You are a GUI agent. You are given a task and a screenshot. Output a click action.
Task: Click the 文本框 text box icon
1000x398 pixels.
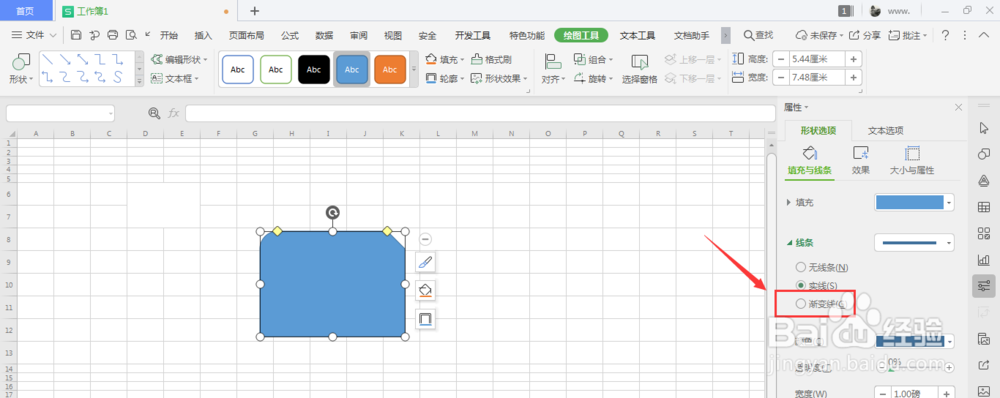pyautogui.click(x=156, y=78)
